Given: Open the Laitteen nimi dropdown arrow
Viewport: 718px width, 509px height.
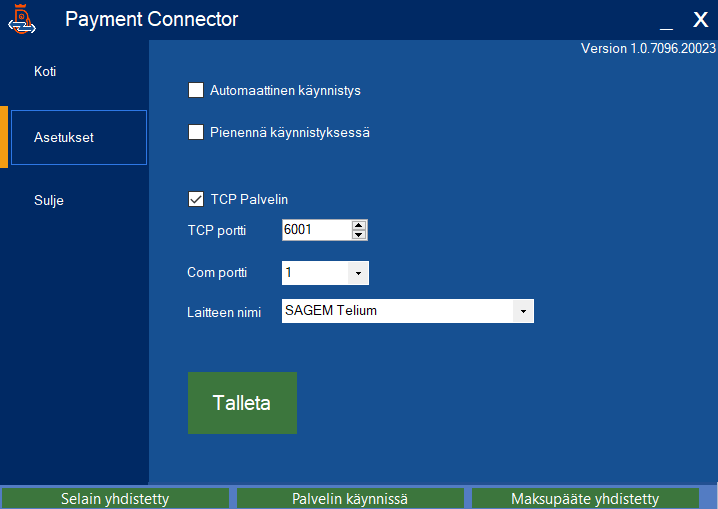Looking at the screenshot, I should point(523,311).
